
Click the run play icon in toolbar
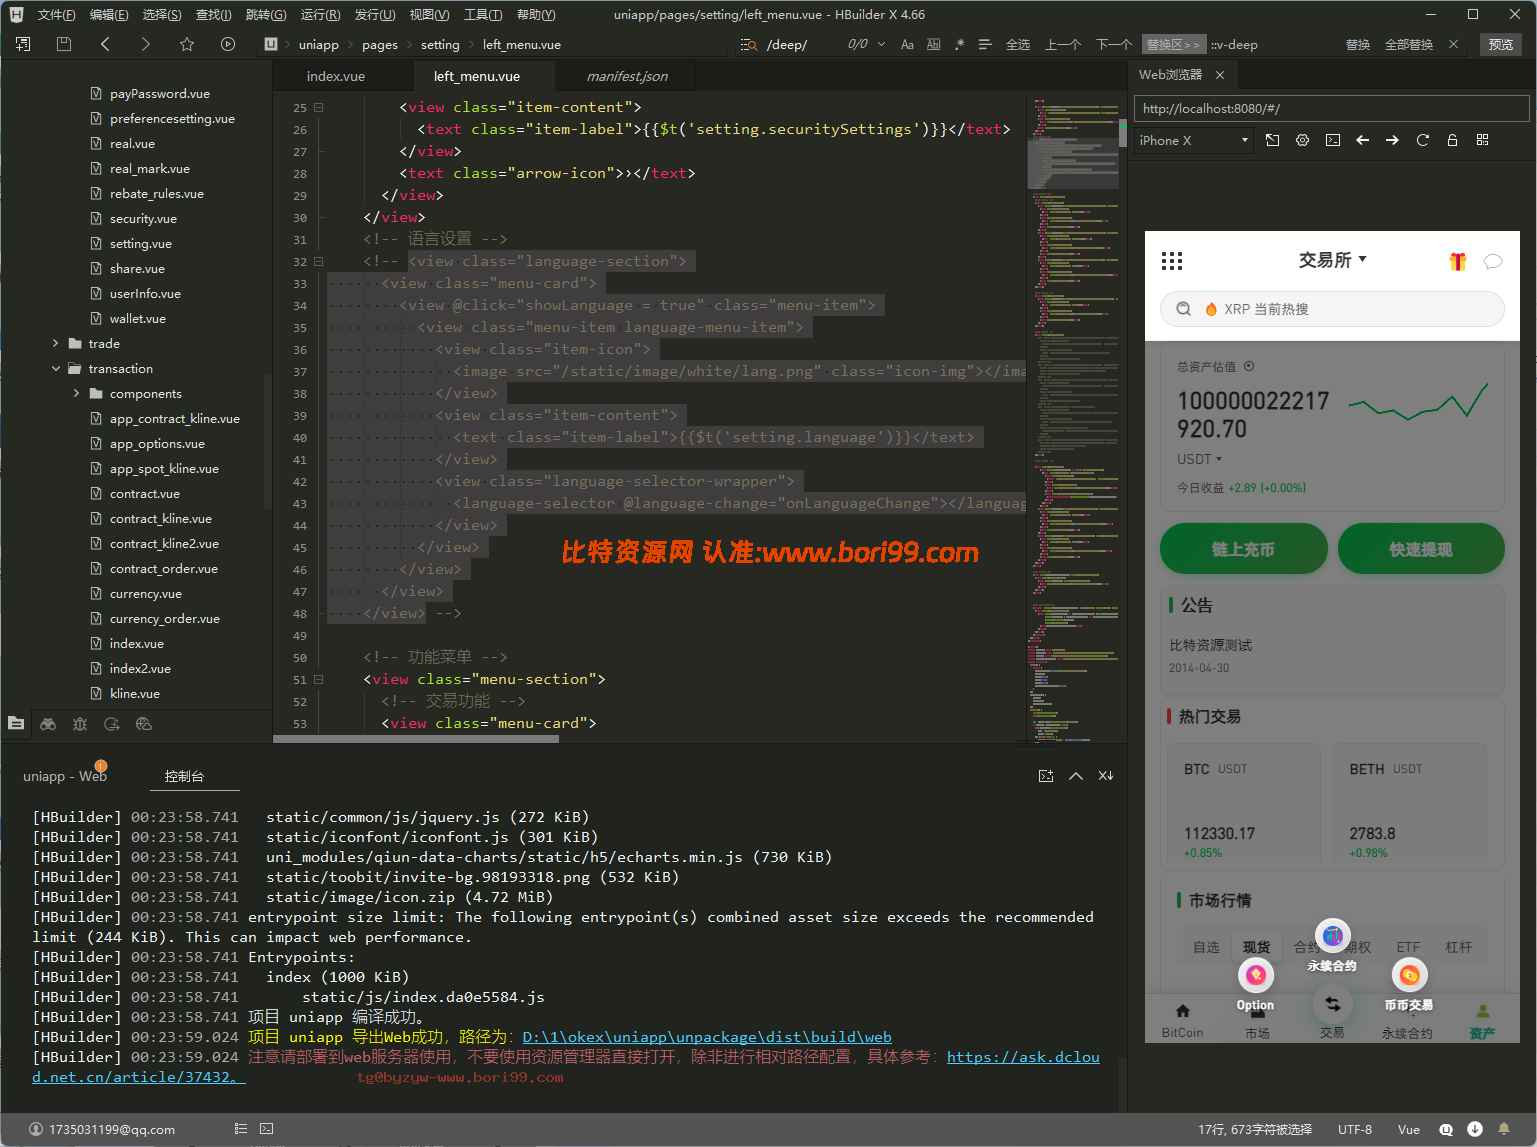point(228,44)
